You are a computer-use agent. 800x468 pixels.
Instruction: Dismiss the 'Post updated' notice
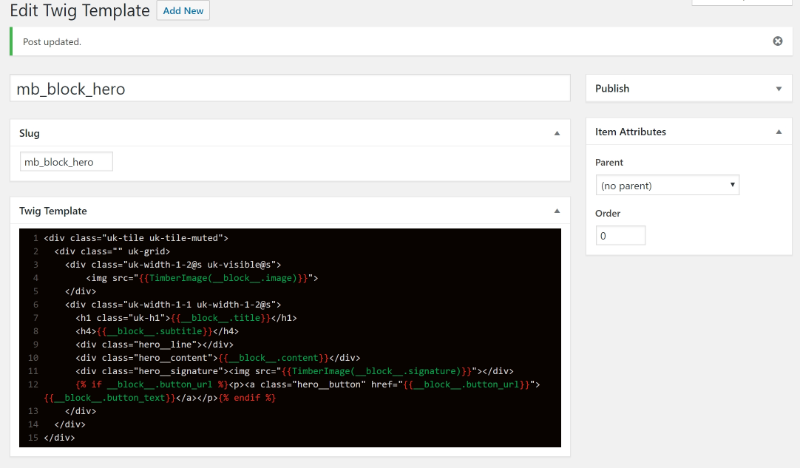point(778,41)
